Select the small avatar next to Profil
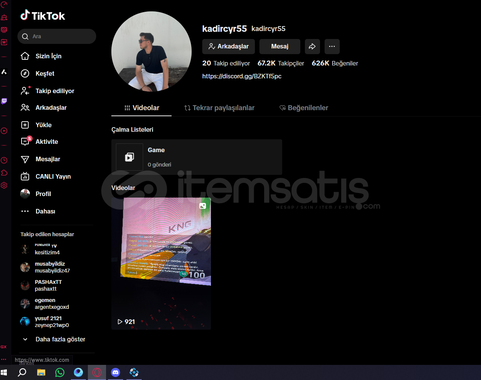This screenshot has width=481, height=380. point(25,193)
